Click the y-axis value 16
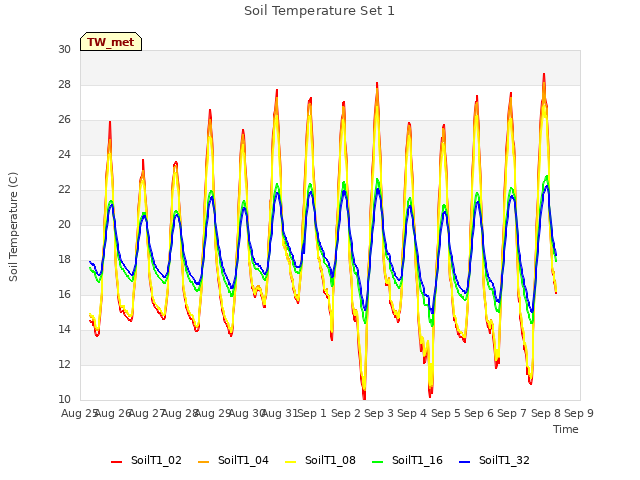The height and width of the screenshot is (480, 640). tap(64, 294)
